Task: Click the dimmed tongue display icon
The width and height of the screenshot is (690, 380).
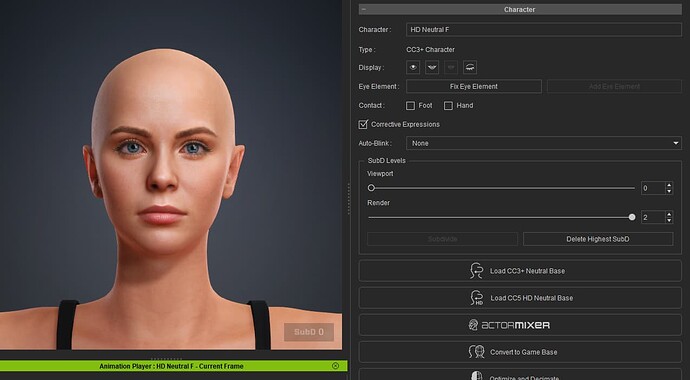Action: (451, 67)
